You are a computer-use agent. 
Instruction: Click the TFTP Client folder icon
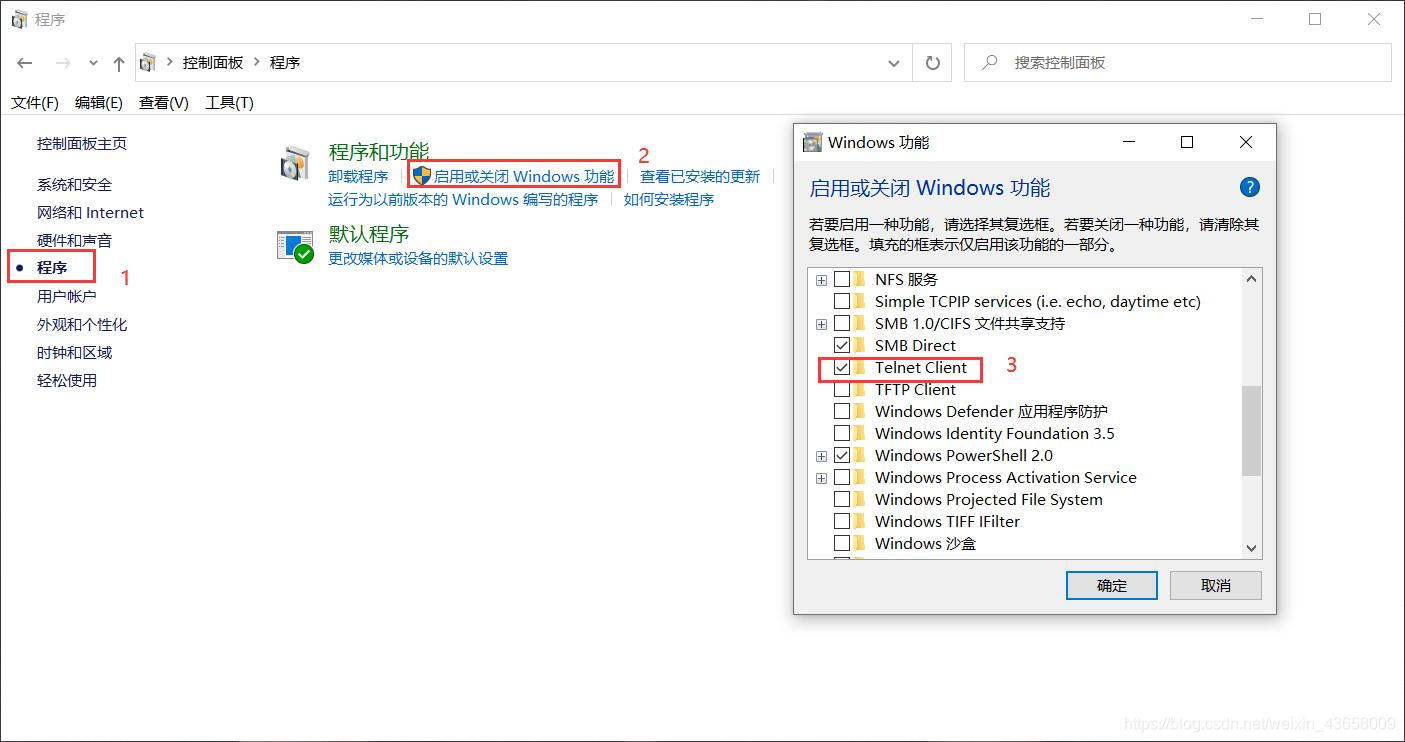(x=860, y=389)
